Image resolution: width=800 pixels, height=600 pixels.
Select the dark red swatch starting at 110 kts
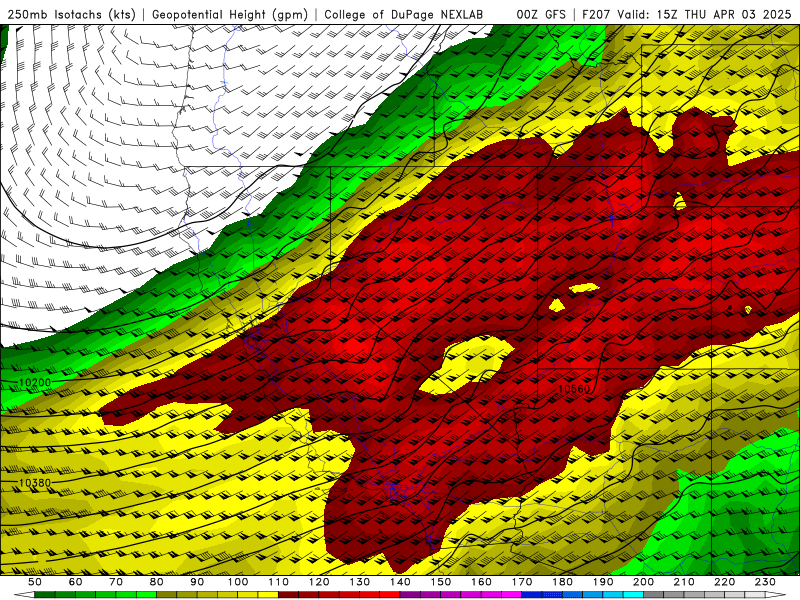tap(288, 595)
